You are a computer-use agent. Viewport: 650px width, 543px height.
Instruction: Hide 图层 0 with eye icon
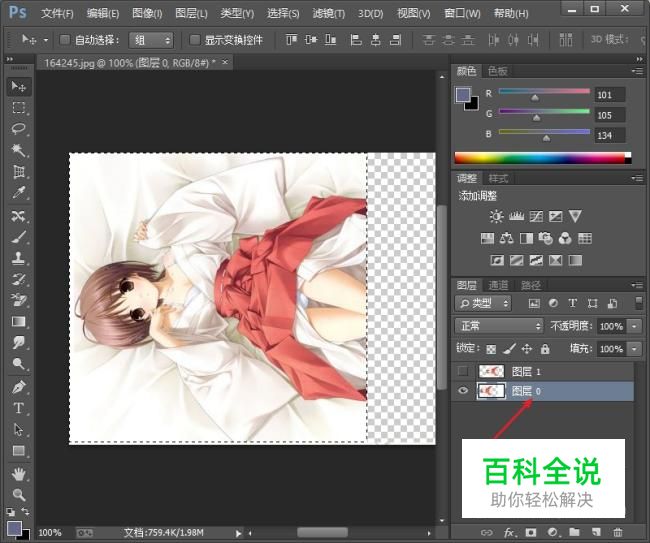click(463, 390)
